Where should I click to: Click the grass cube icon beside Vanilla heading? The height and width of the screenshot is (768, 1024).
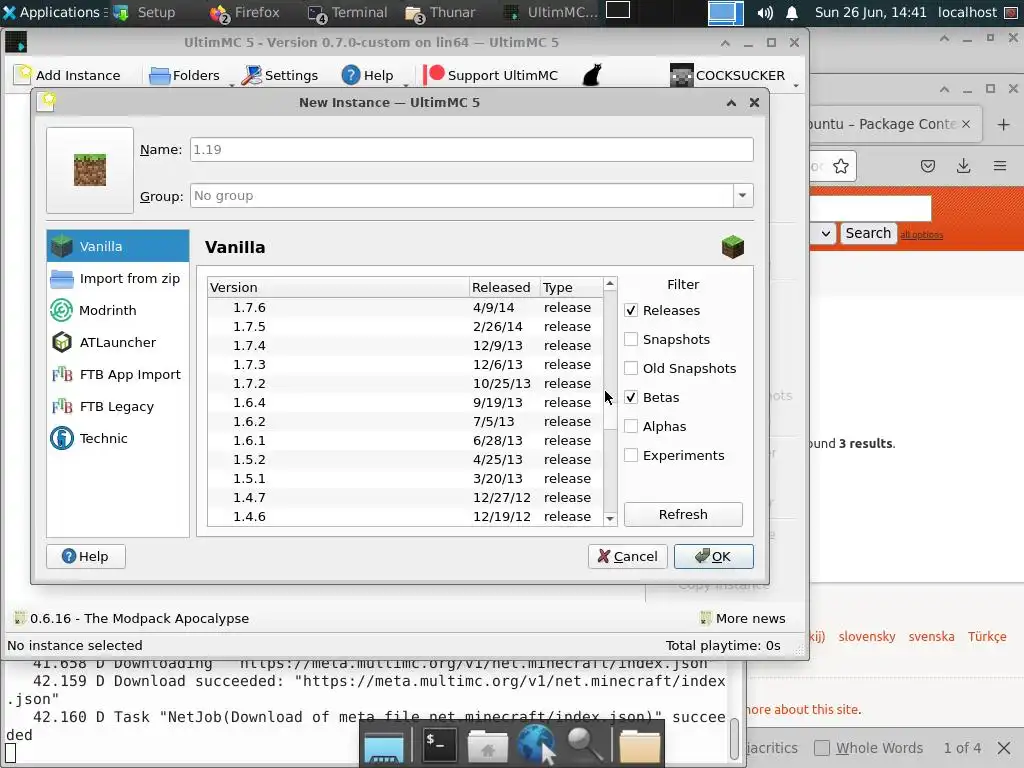pyautogui.click(x=733, y=247)
